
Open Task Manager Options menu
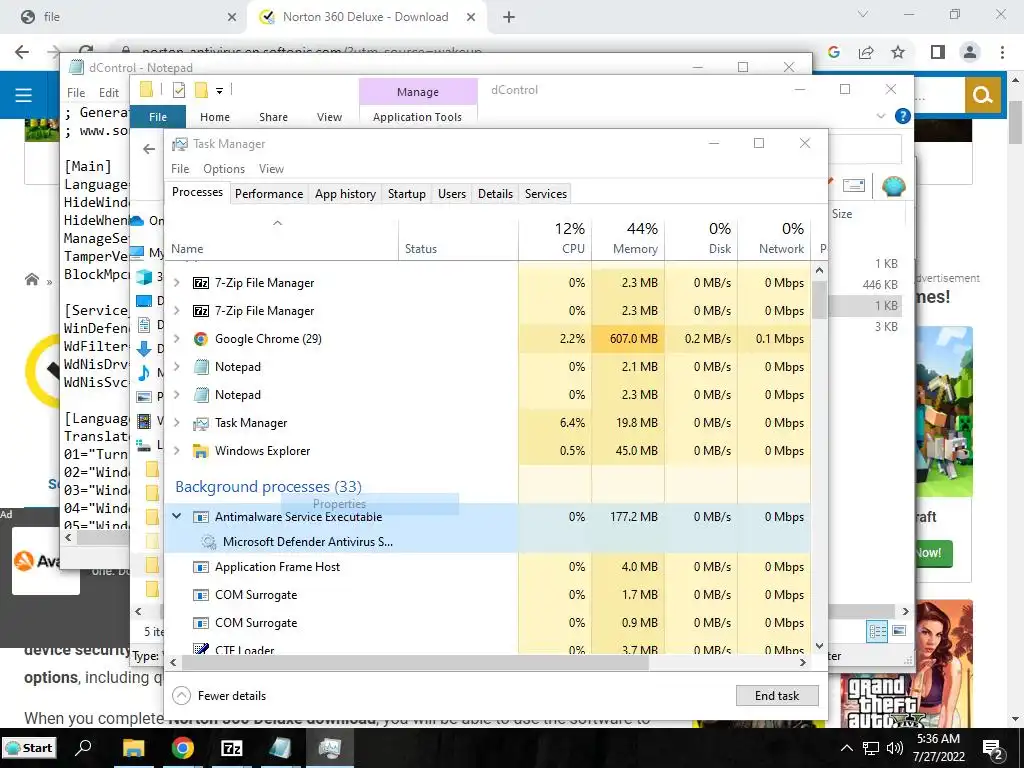(x=224, y=169)
